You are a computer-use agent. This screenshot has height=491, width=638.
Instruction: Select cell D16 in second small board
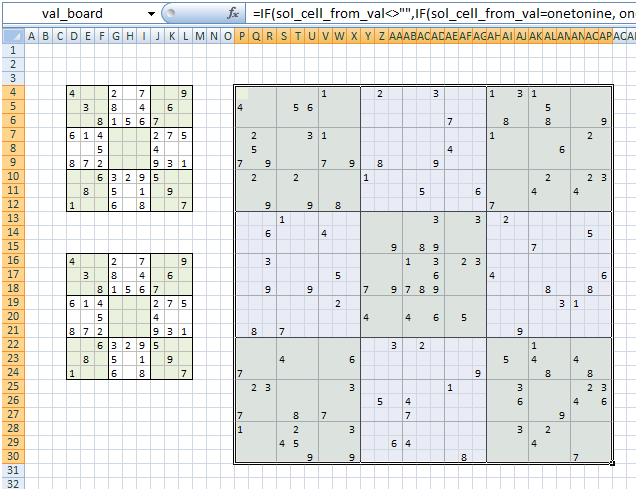tap(74, 261)
